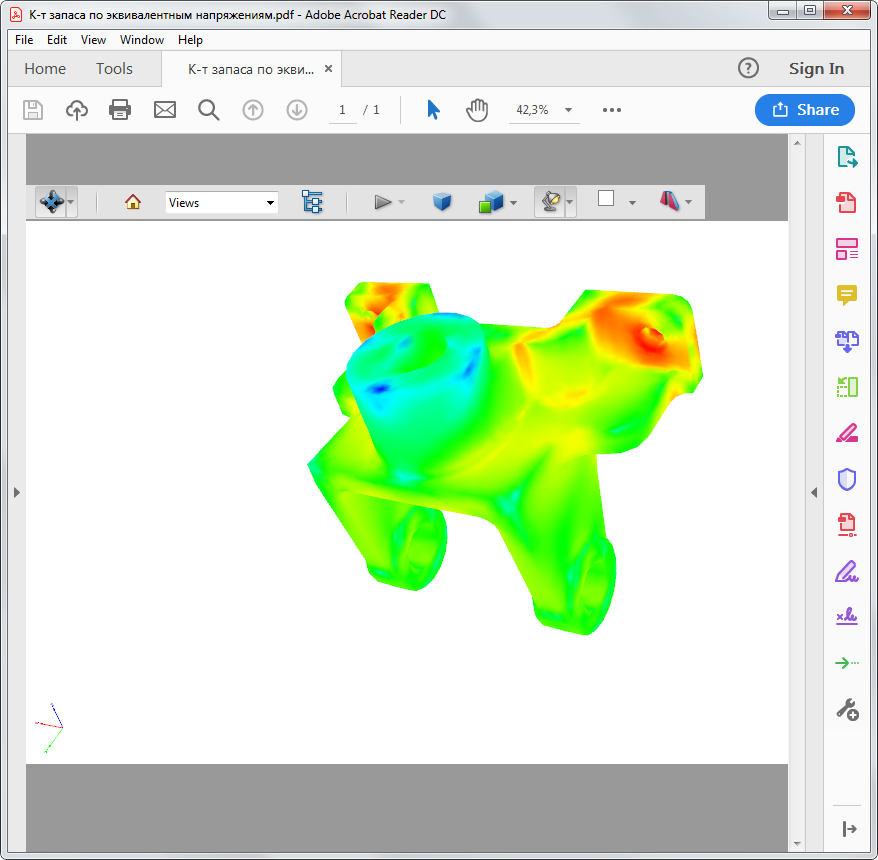Screen dimensions: 878x860
Task: Open the Protect shield tool
Action: point(847,480)
